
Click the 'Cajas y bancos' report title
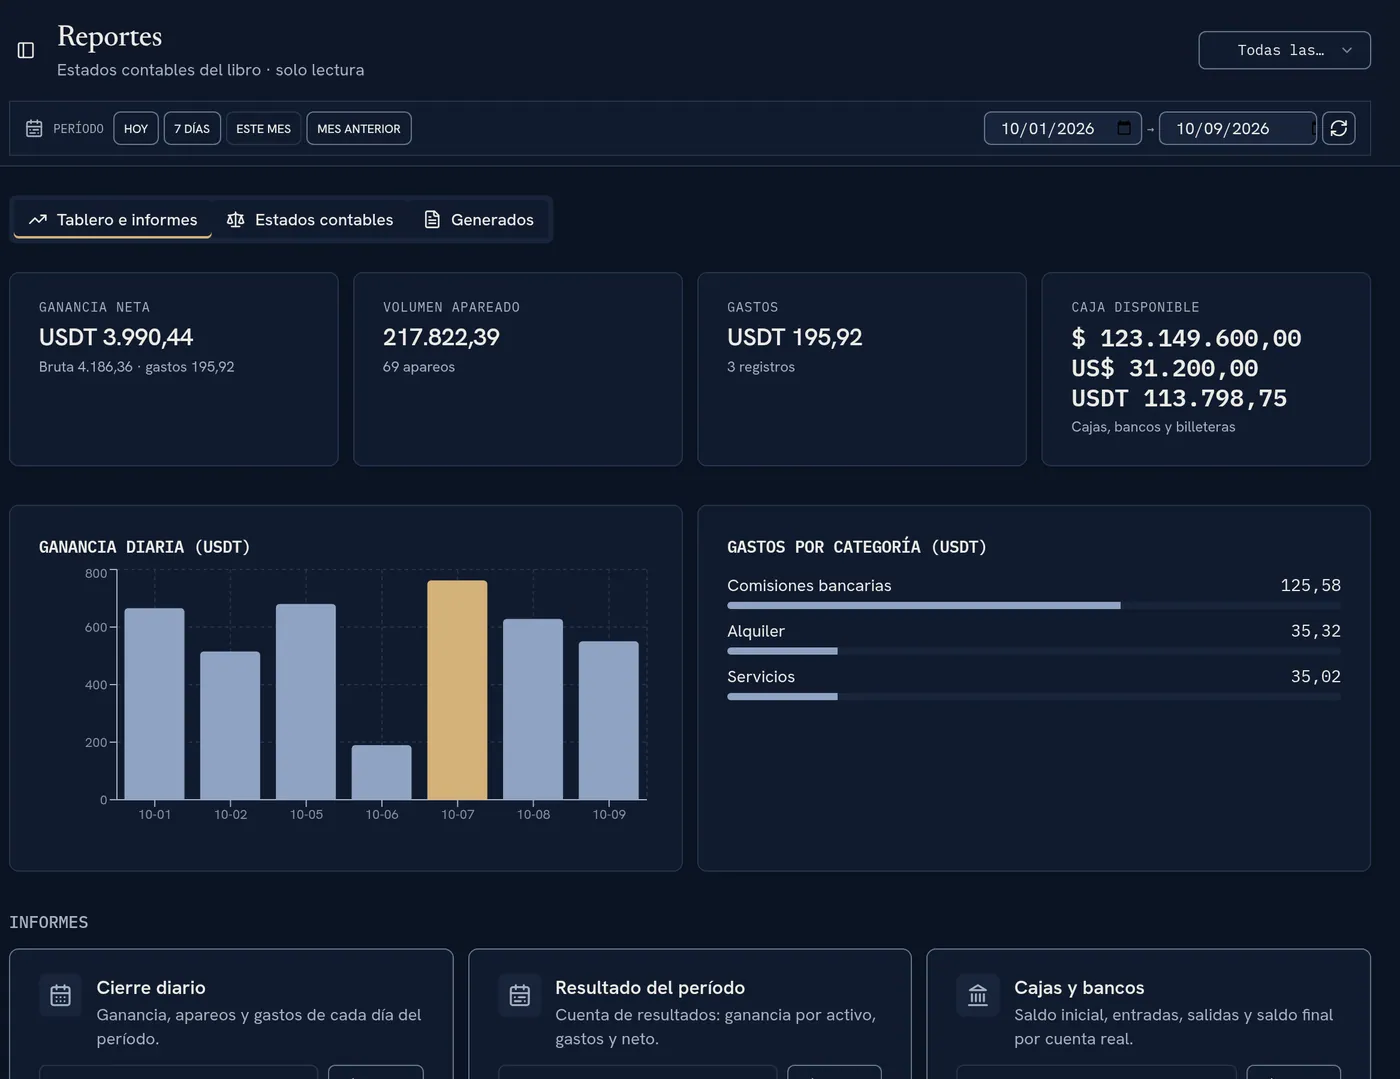[x=1079, y=987]
